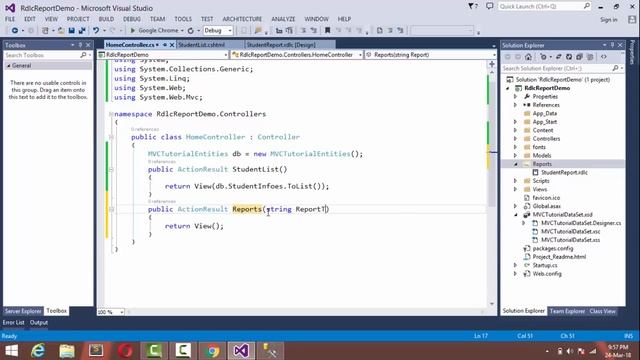Switch to StudentReport.rdlc [Design] tab
Screen dimensions: 640x360
tap(281, 45)
